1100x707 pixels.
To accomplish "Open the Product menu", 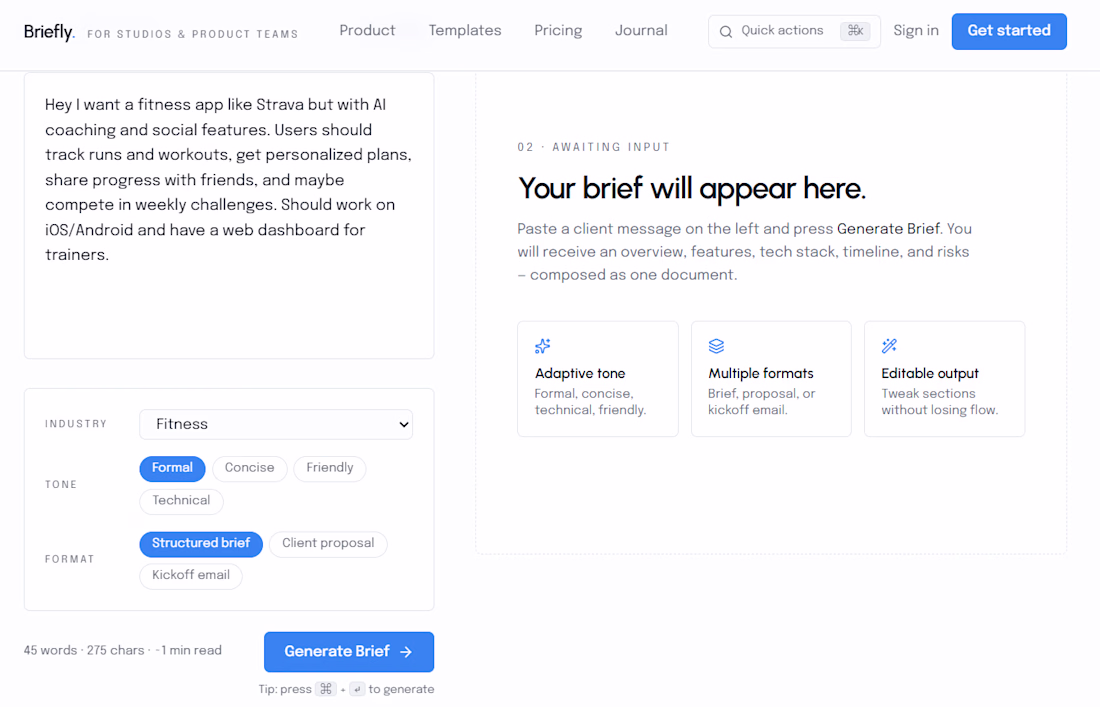I will [x=367, y=31].
